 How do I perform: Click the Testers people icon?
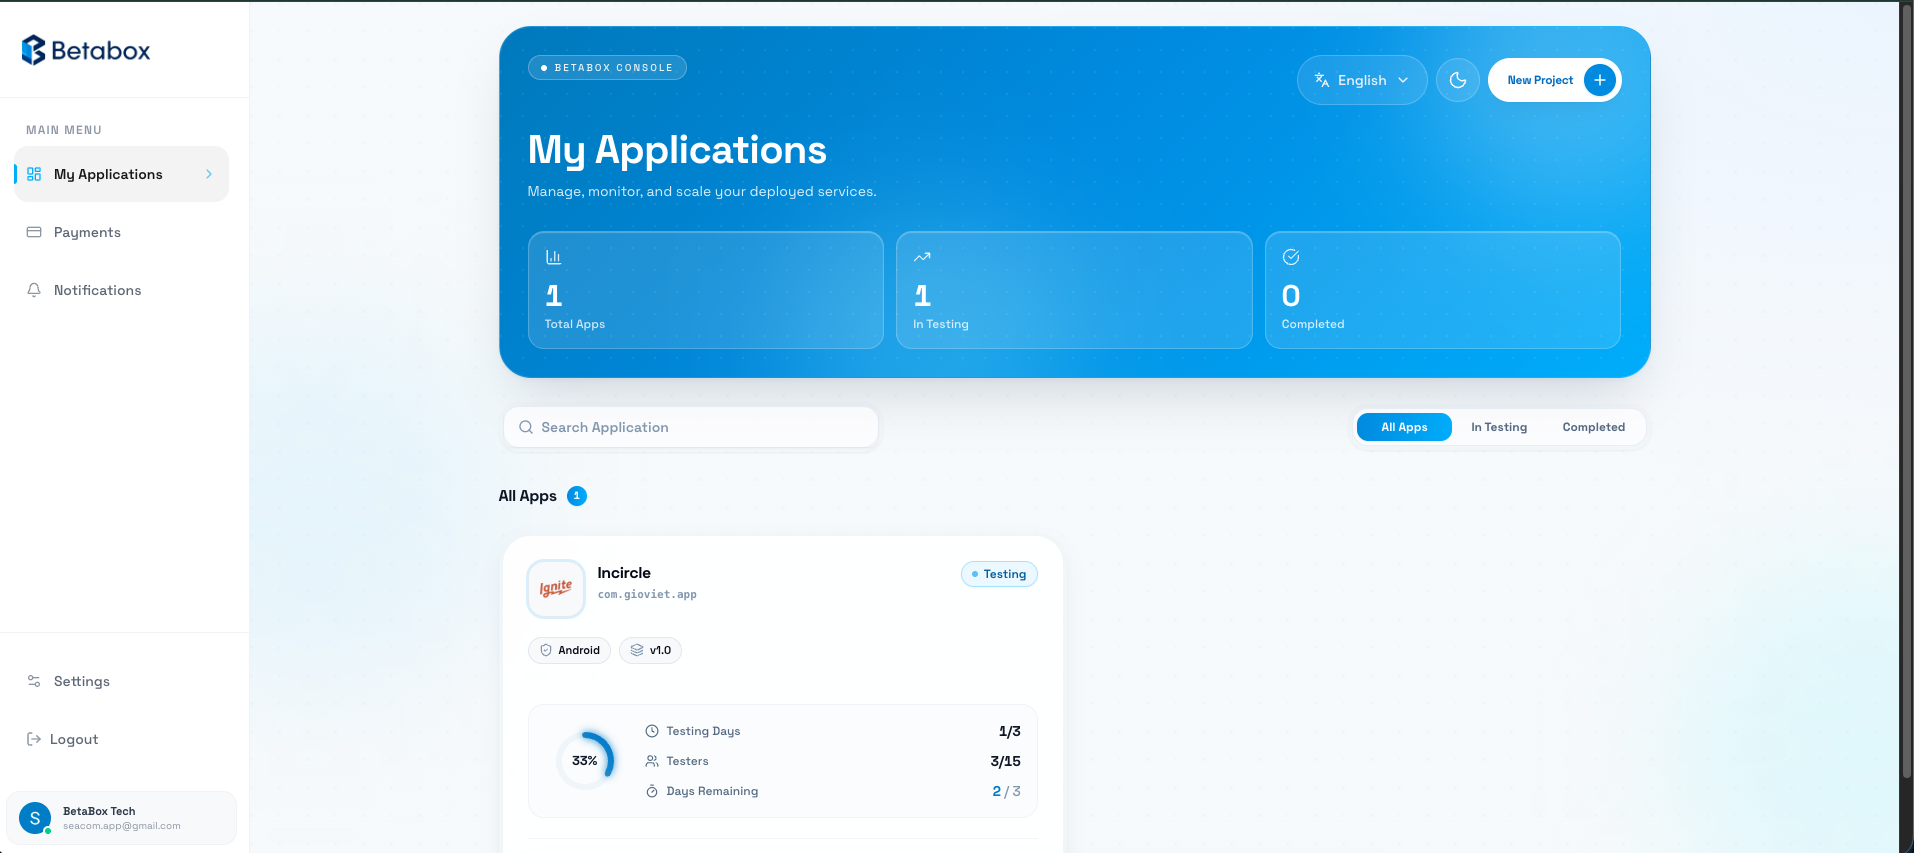[652, 761]
